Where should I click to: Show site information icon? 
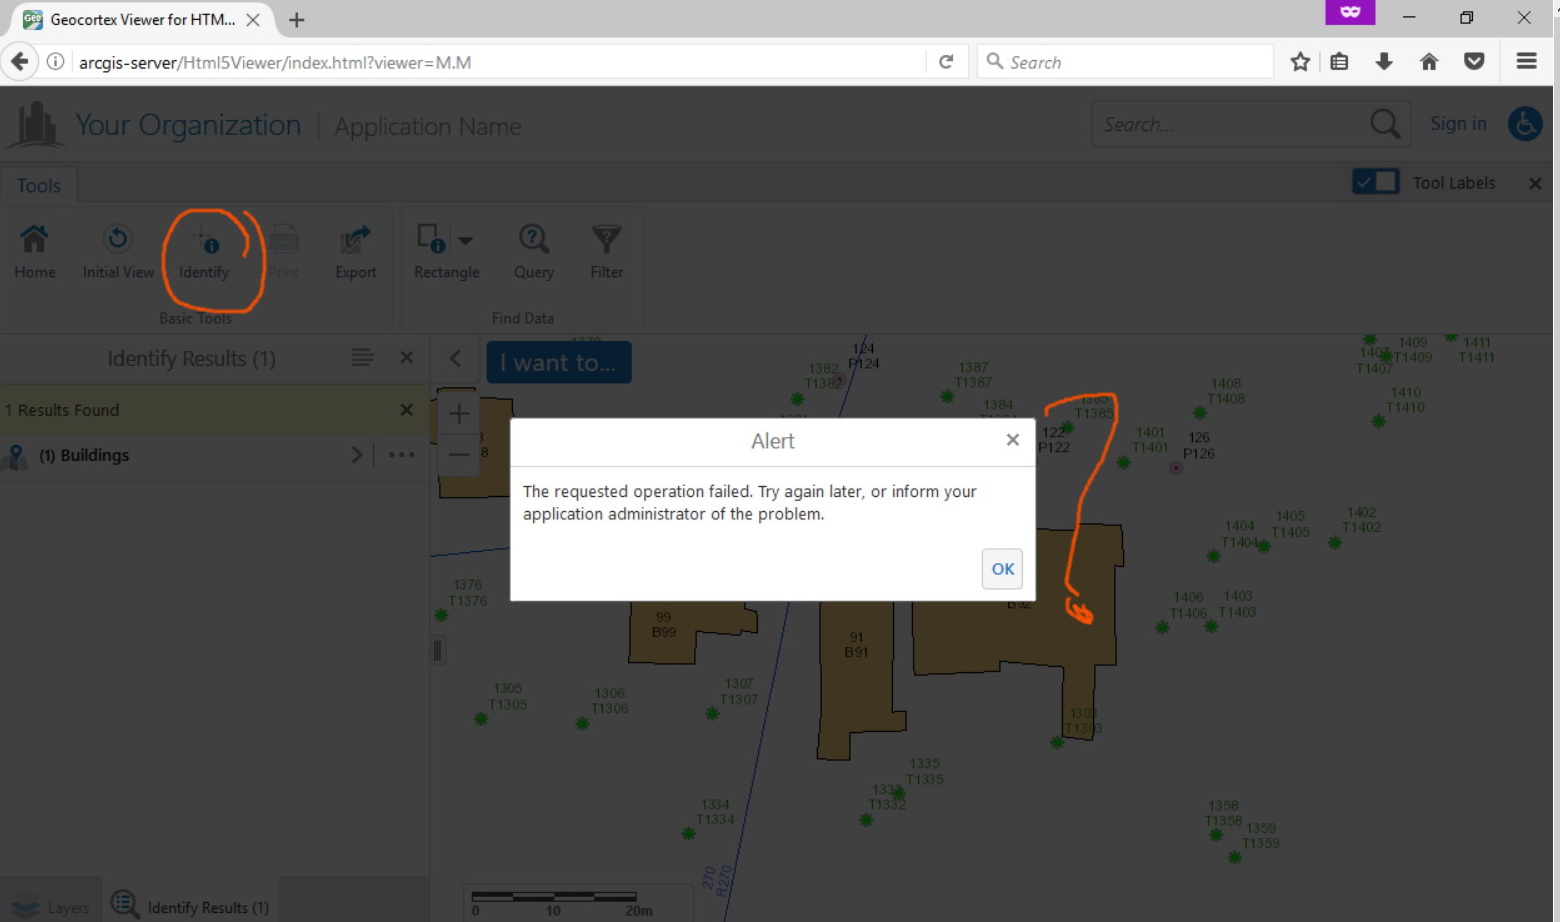click(x=56, y=62)
